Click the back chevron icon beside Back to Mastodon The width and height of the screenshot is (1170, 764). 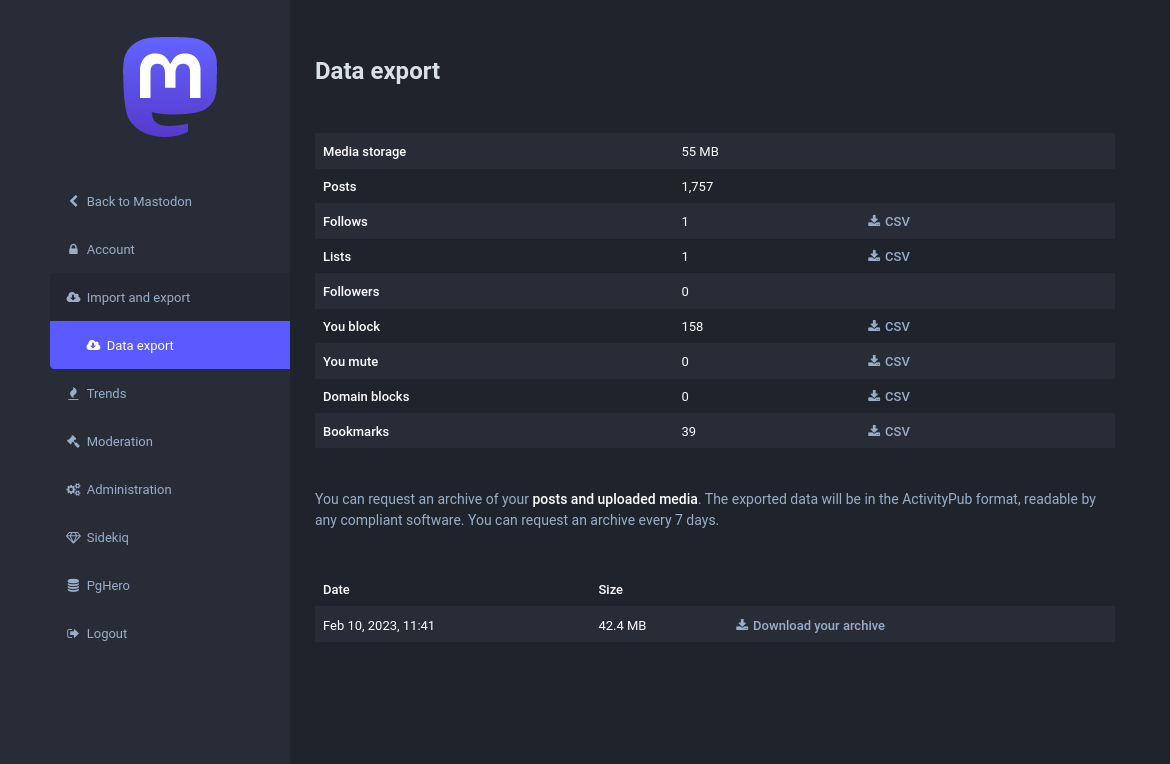pyautogui.click(x=73, y=201)
